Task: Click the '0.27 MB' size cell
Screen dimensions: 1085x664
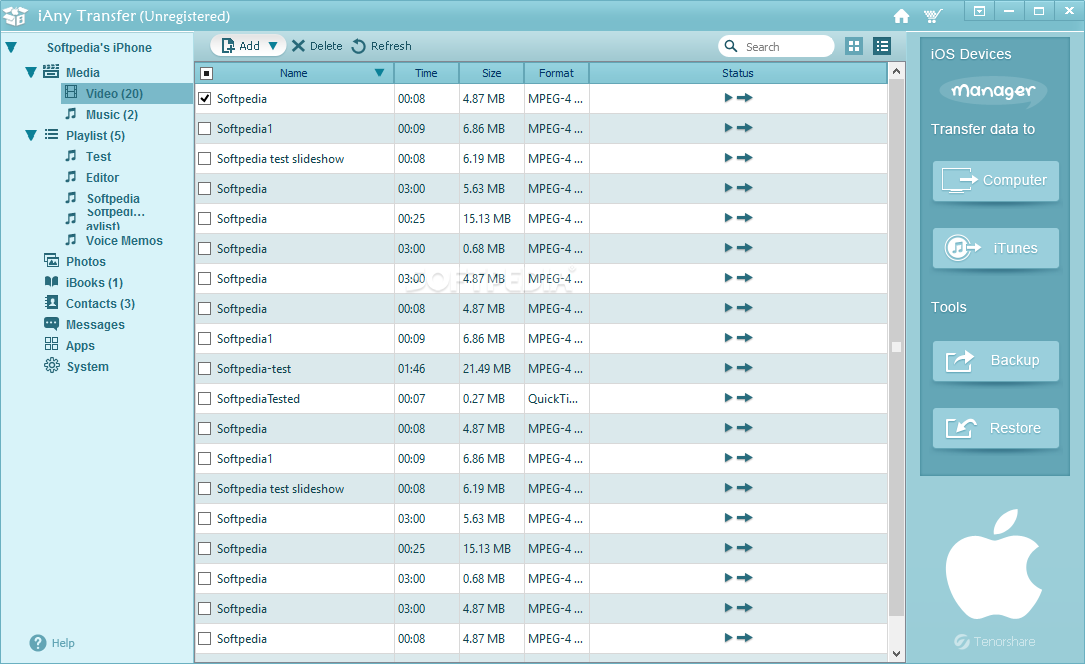Action: click(484, 398)
